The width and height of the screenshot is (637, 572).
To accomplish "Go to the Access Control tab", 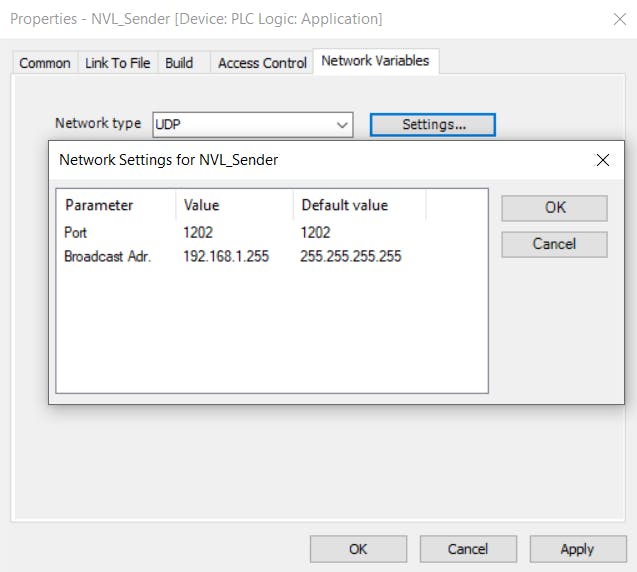I will [x=262, y=63].
